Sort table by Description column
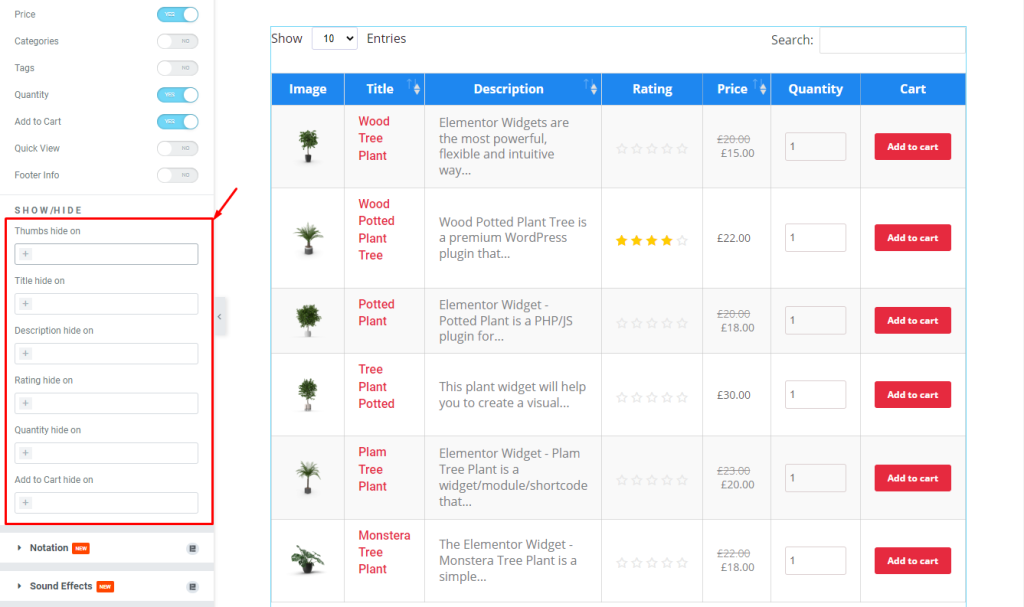Image resolution: width=1024 pixels, height=607 pixels. (513, 89)
